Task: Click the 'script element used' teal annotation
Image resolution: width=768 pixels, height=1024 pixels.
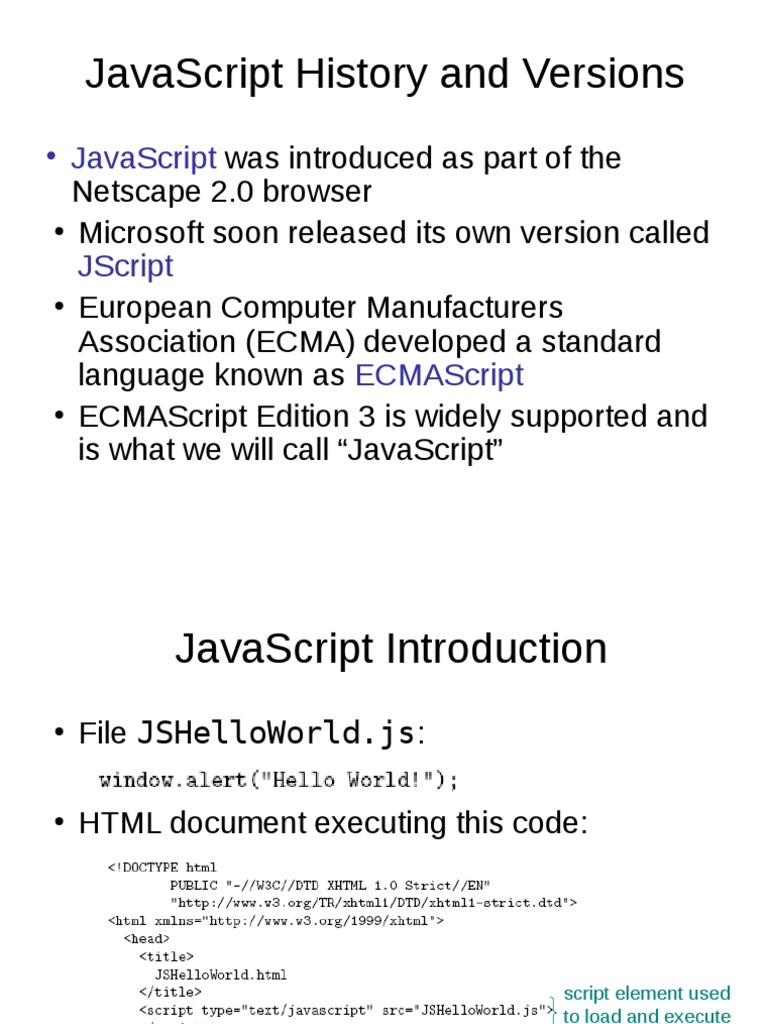Action: click(647, 993)
